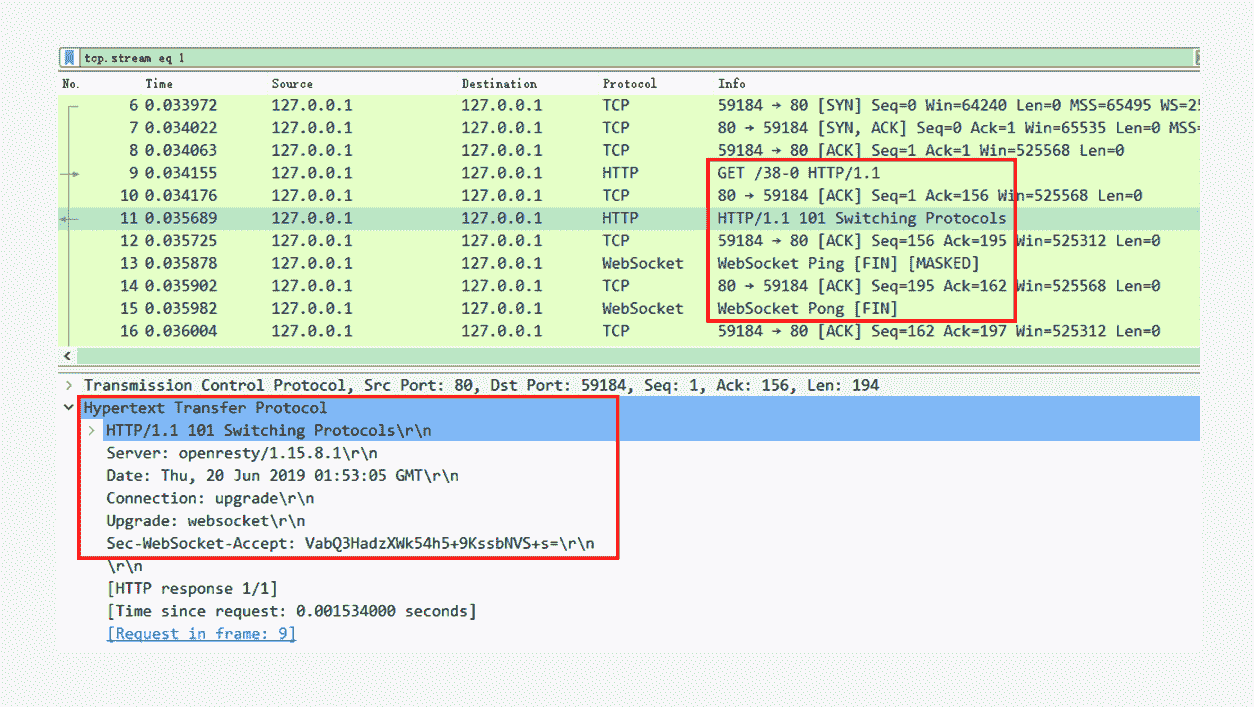Sort packets by the No. column
This screenshot has height=707, width=1254.
point(71,84)
